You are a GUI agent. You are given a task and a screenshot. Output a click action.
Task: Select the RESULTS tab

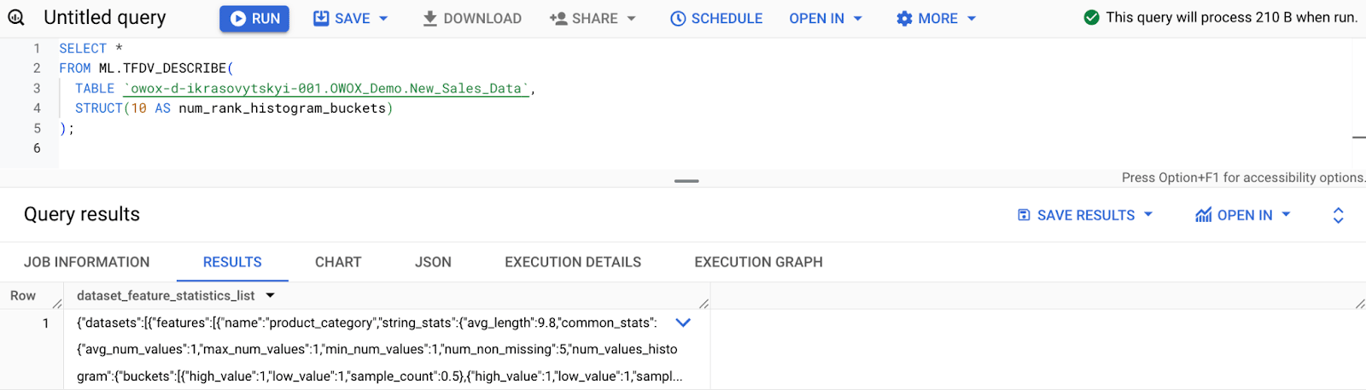click(x=232, y=262)
